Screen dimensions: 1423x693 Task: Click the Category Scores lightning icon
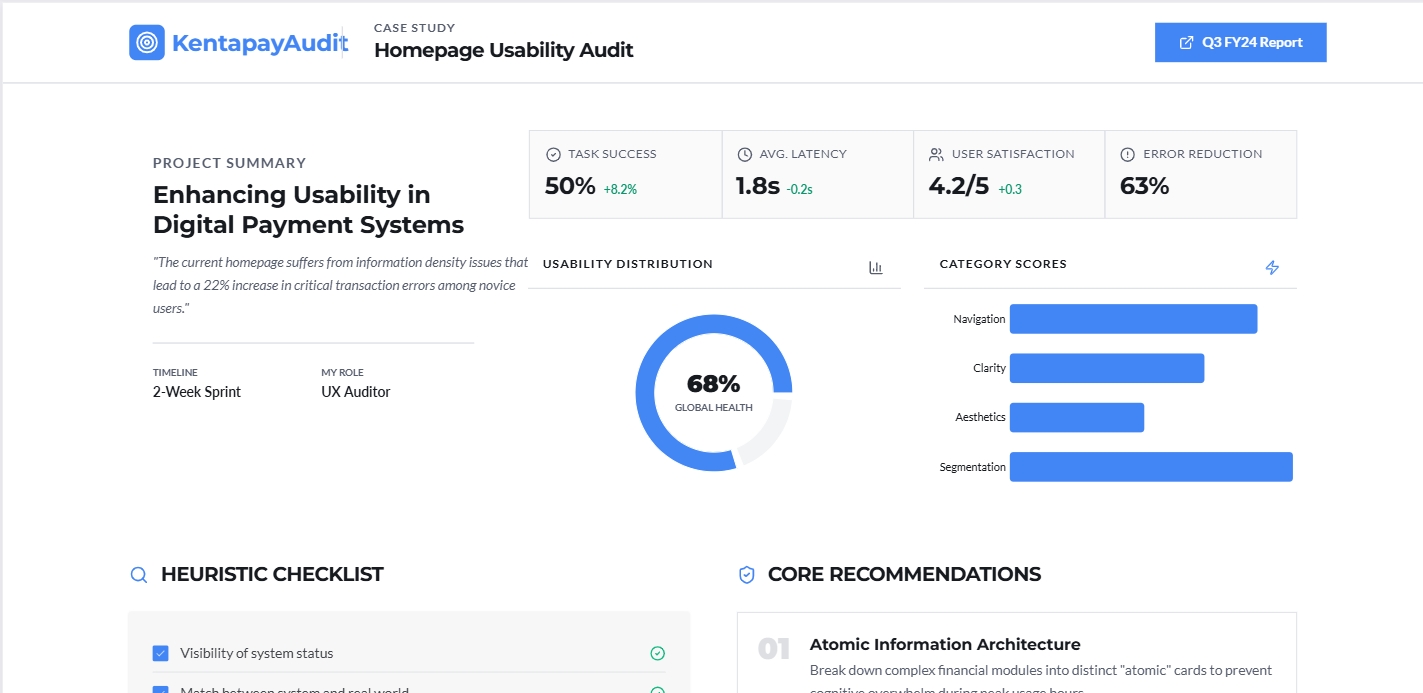click(1272, 268)
